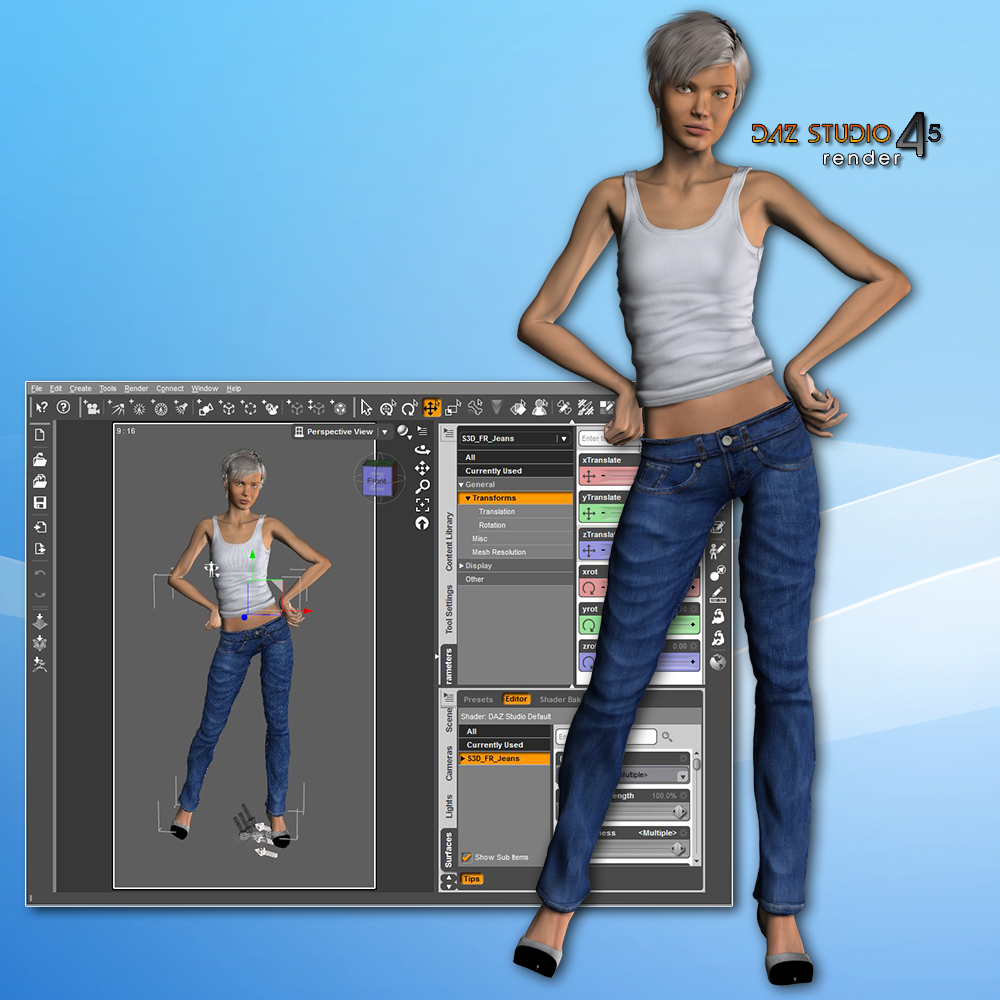1000x1000 pixels.
Task: Click the Frame selection control in viewport
Action: click(422, 505)
